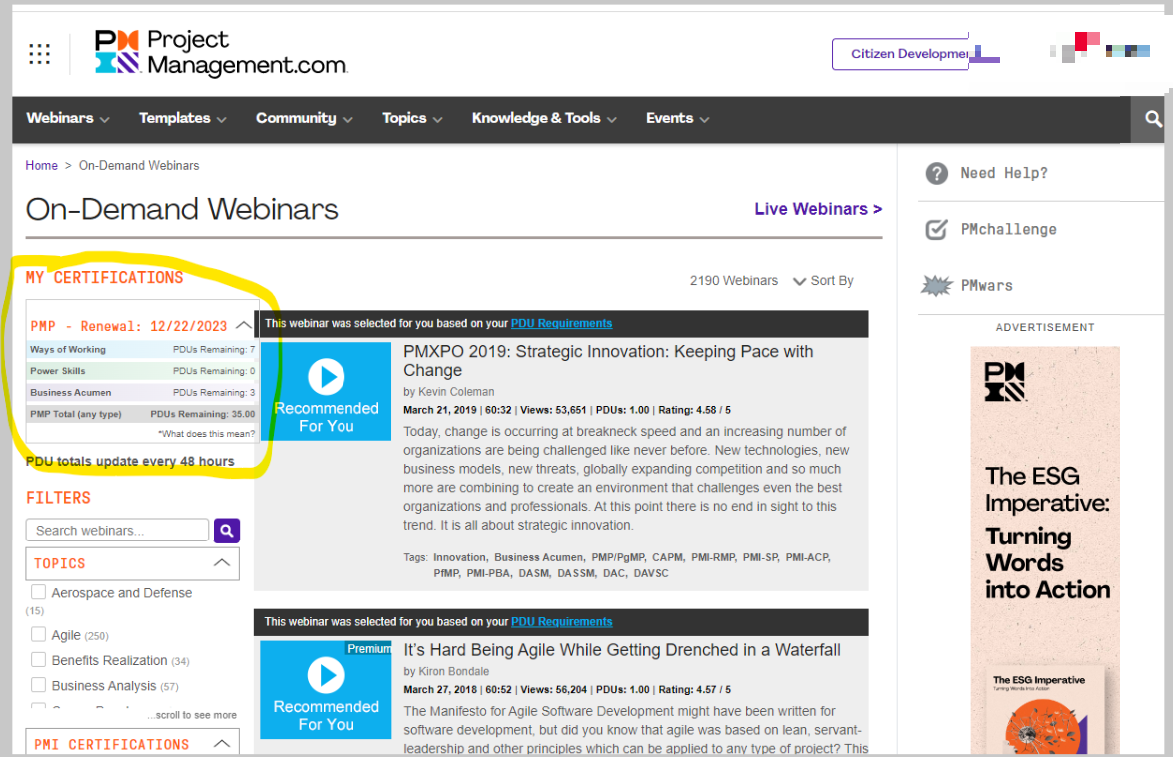Click the ProjectManagement.com logo
Viewport: 1173px width, 757px height.
pos(221,53)
